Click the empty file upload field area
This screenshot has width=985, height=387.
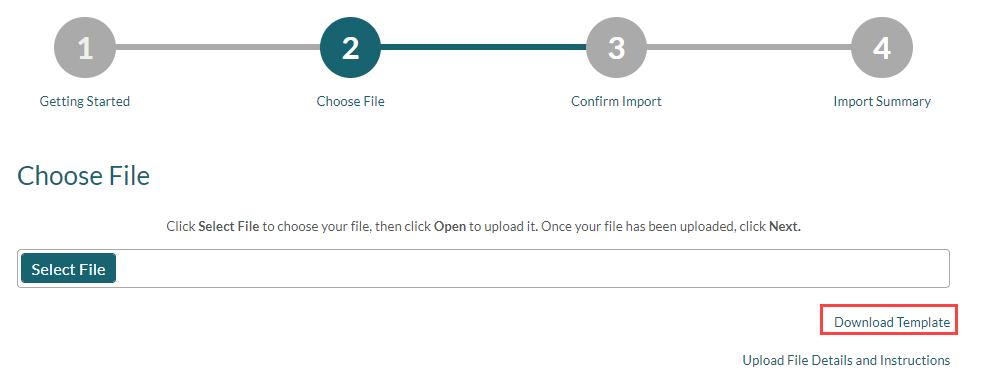(531, 269)
